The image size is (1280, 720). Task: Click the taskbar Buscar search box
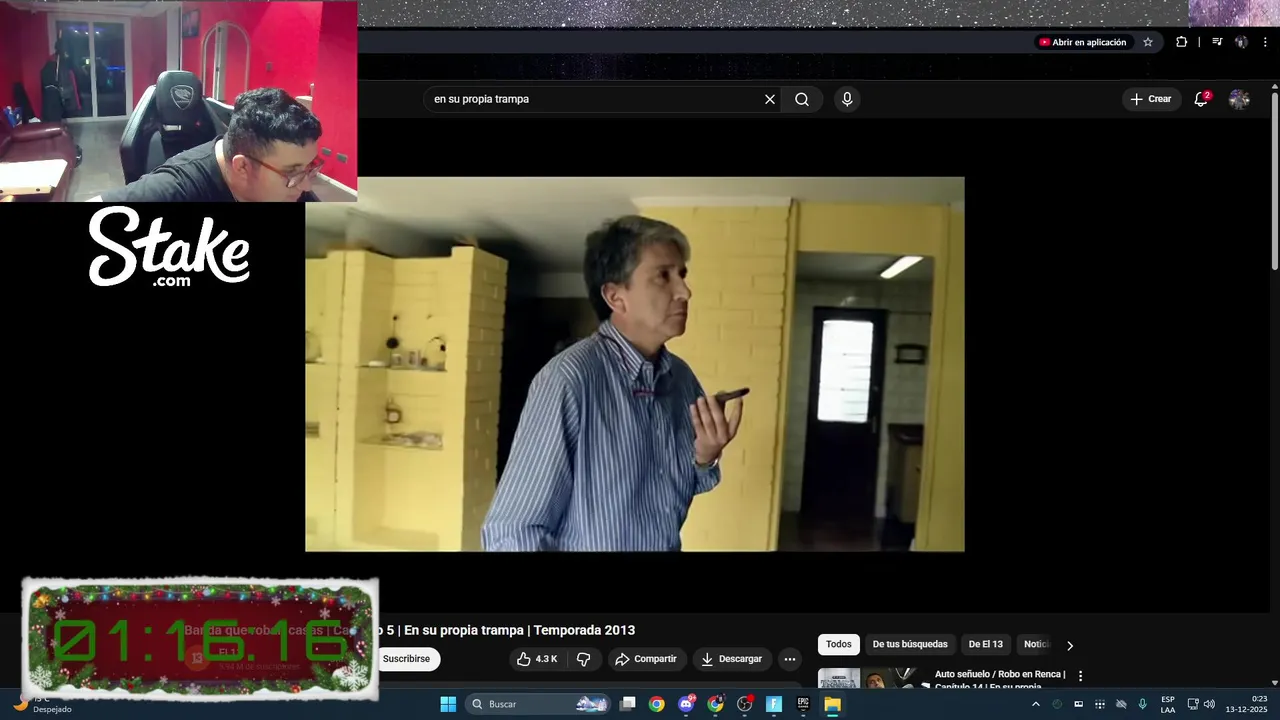(x=539, y=704)
